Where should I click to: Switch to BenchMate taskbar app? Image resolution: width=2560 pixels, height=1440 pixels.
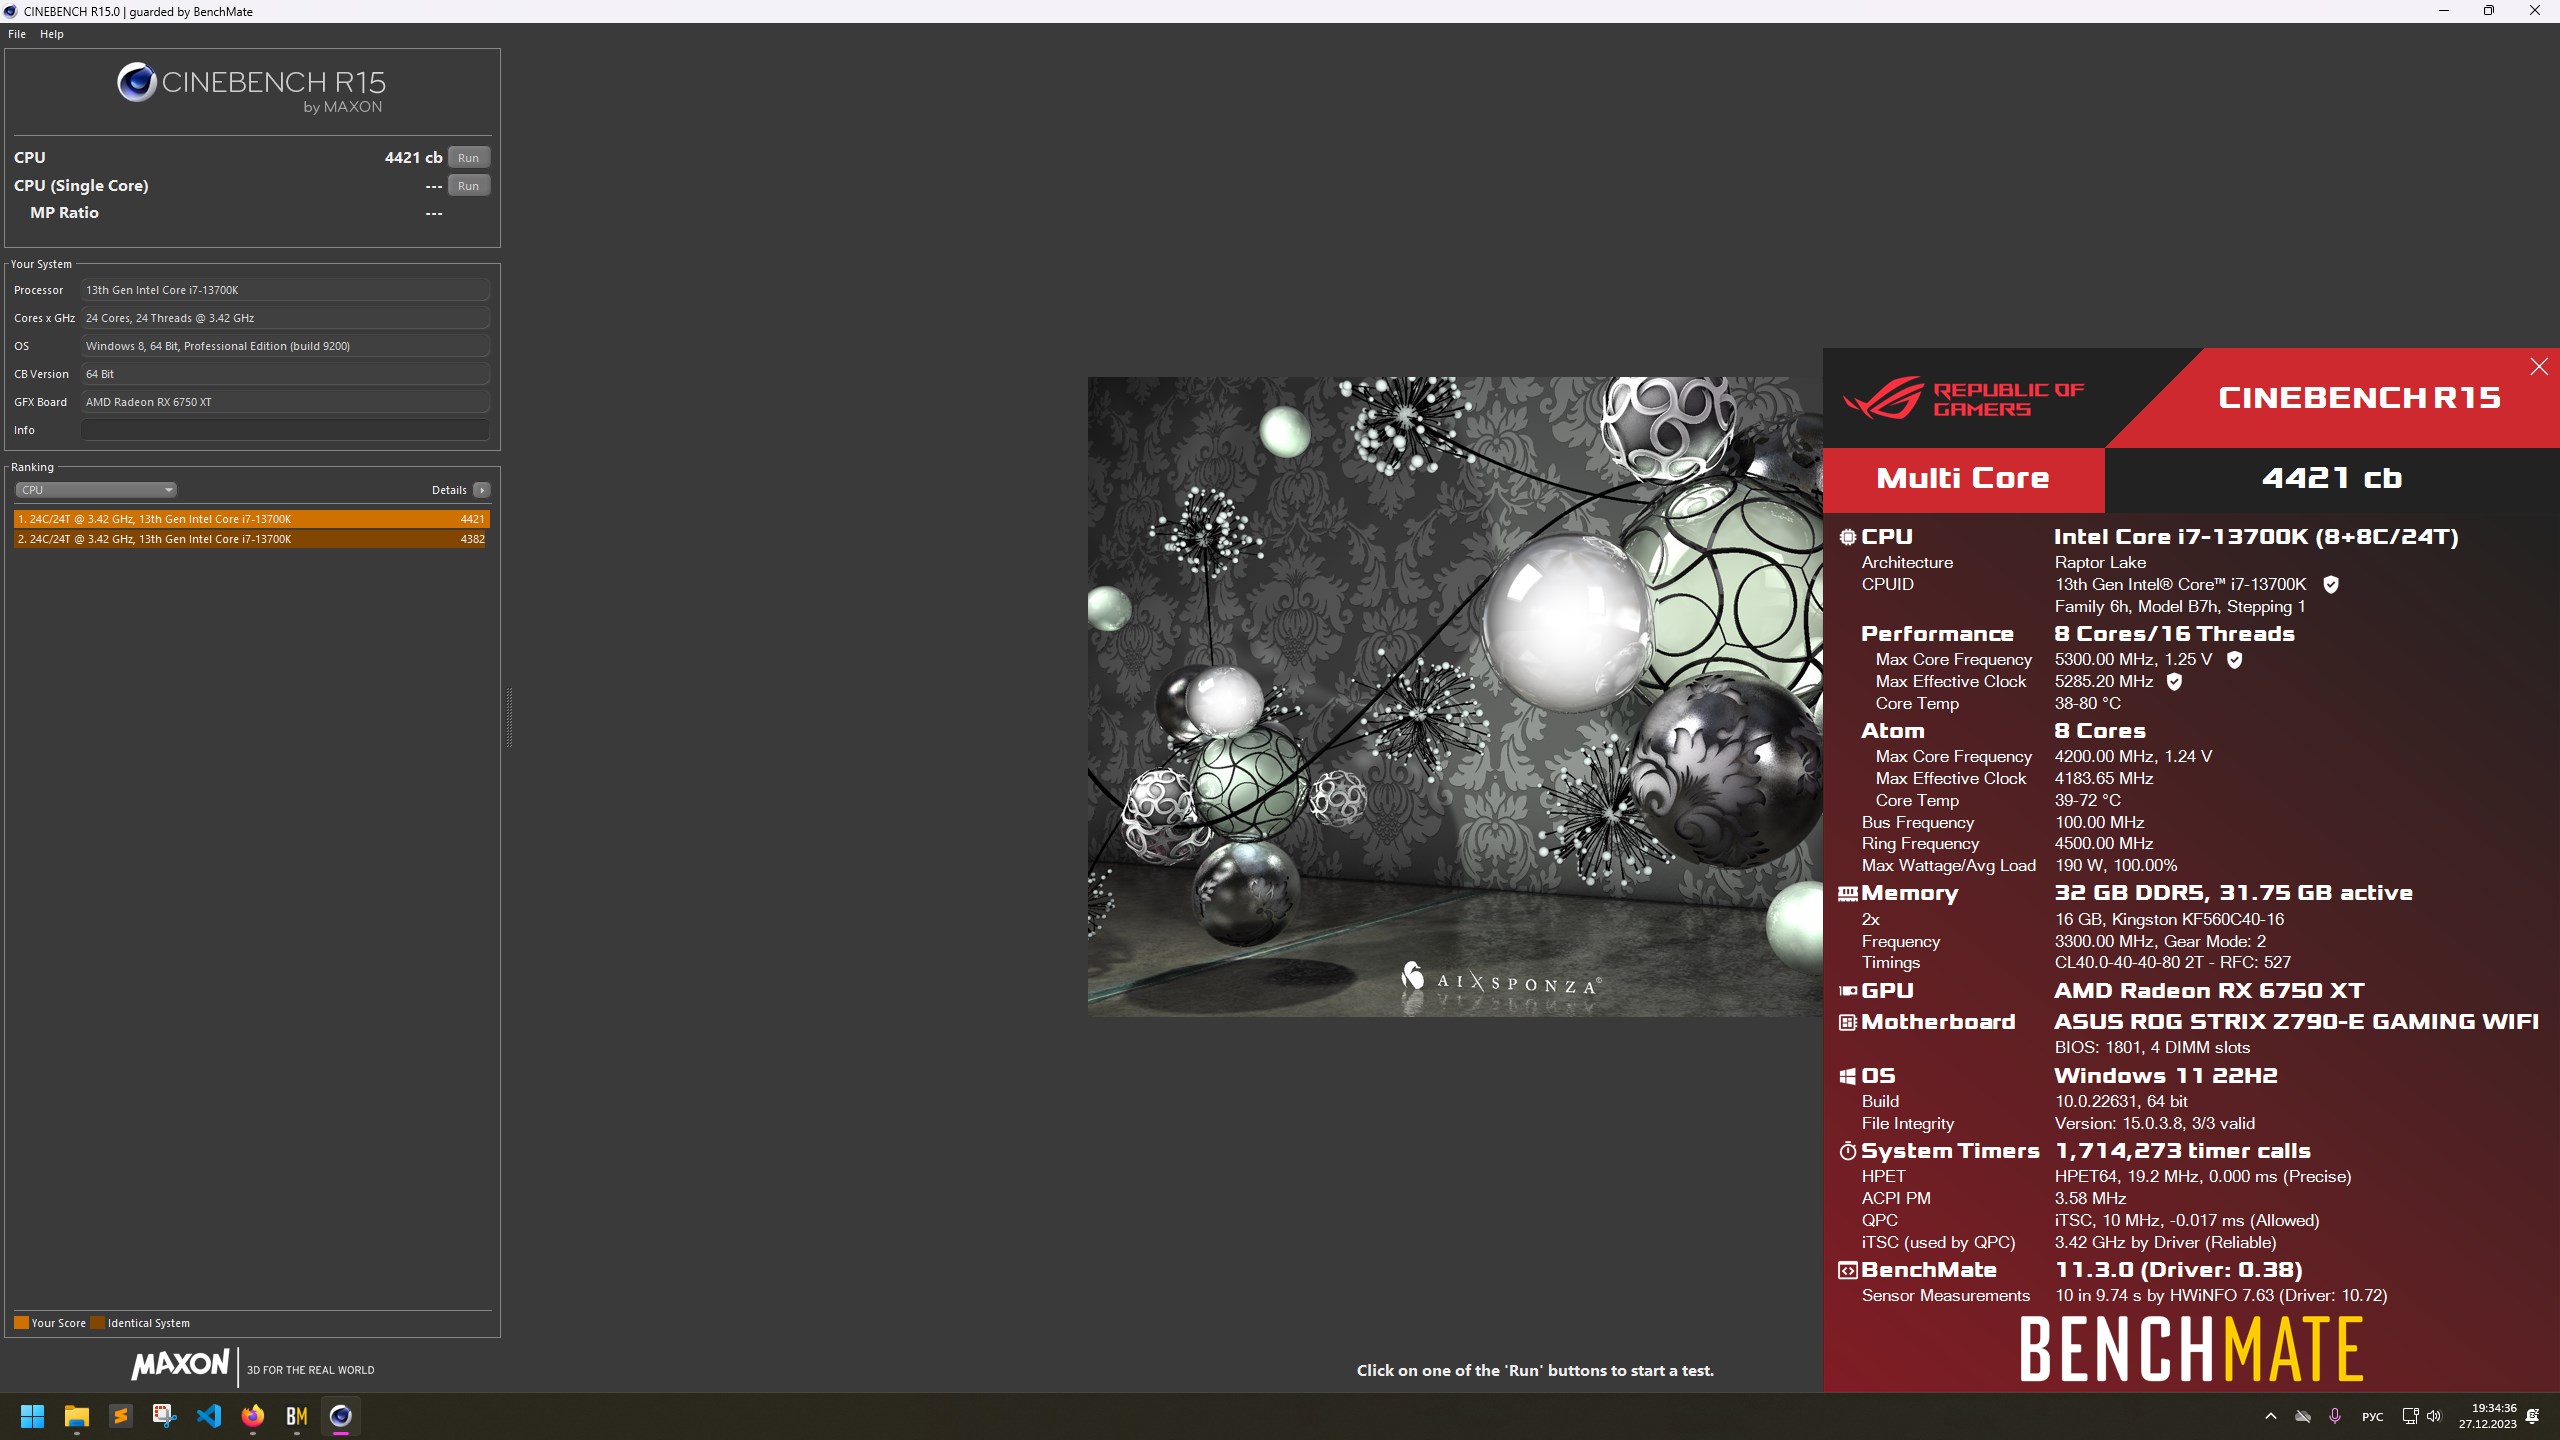[x=297, y=1416]
